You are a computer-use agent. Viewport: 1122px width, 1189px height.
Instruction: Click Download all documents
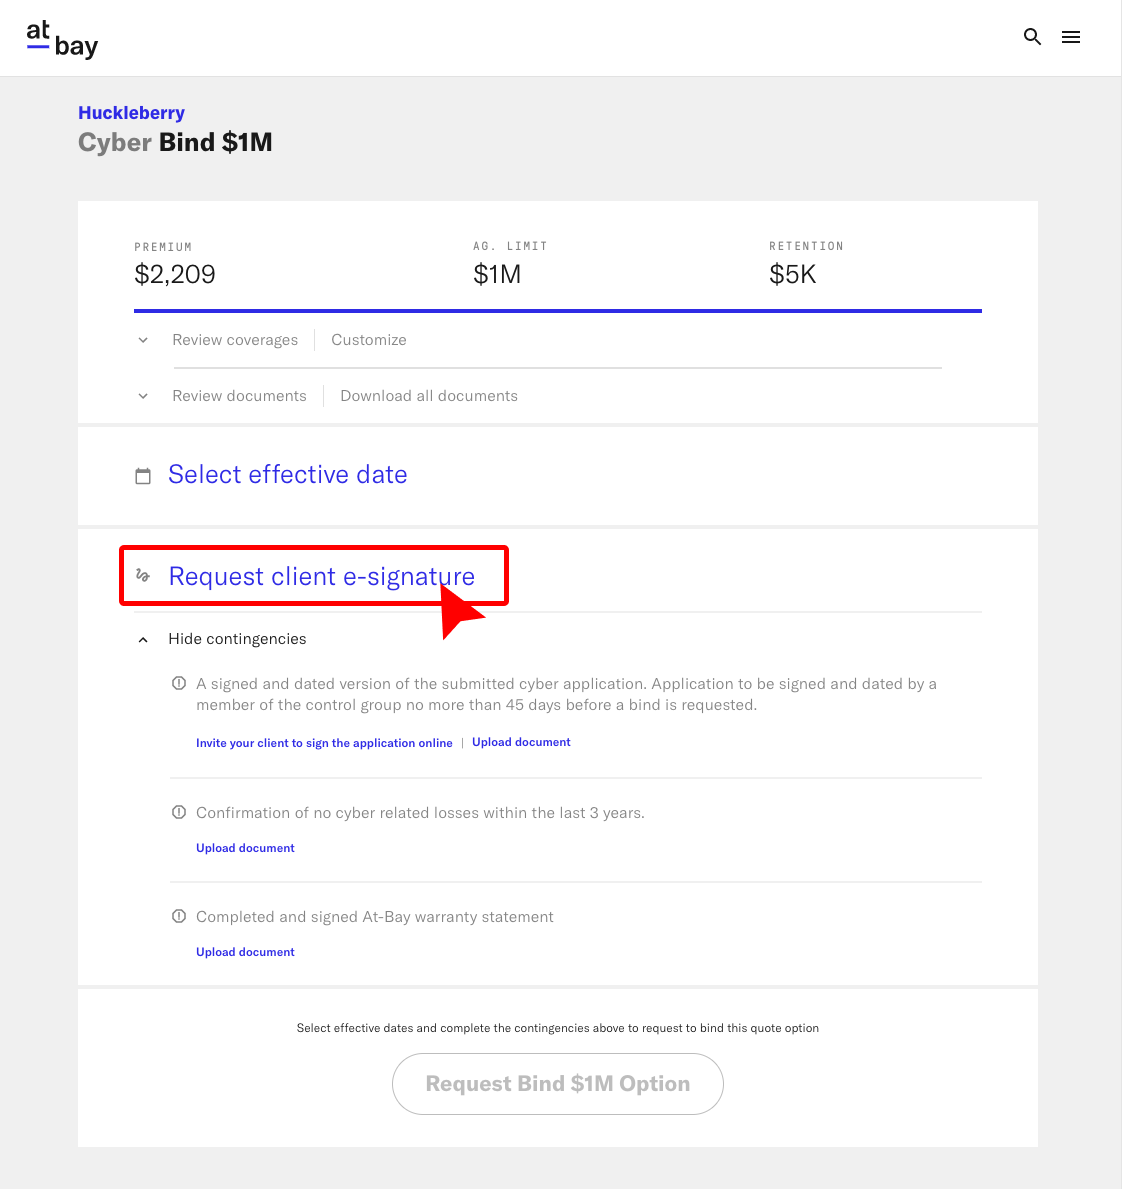pos(428,395)
